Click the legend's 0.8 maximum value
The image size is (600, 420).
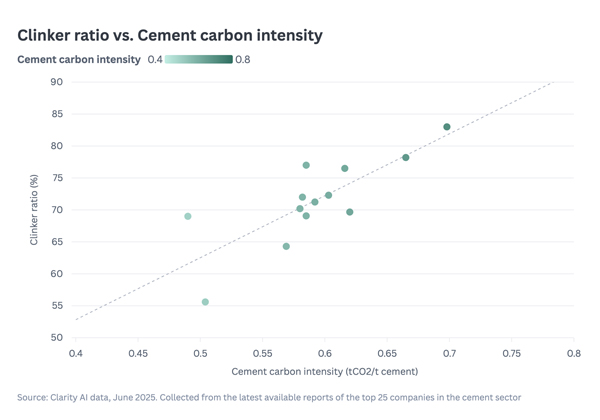coord(243,59)
